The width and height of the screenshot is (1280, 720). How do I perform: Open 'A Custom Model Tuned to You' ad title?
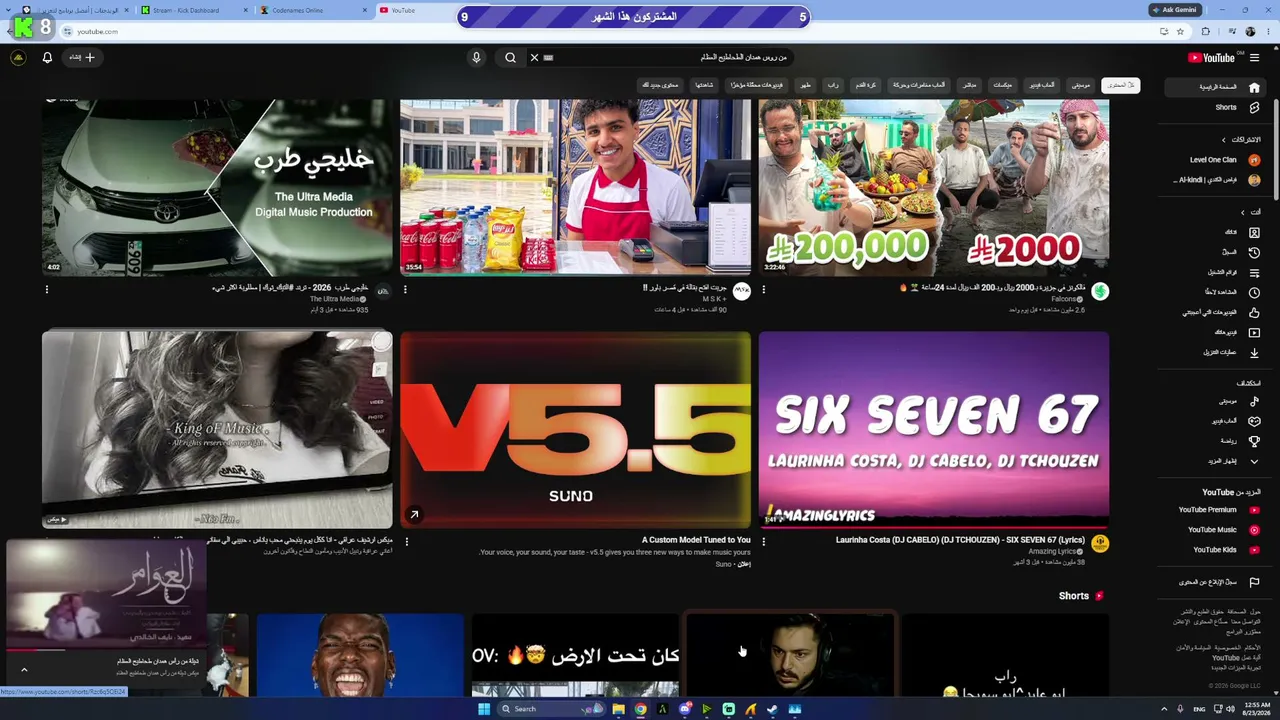click(x=696, y=540)
